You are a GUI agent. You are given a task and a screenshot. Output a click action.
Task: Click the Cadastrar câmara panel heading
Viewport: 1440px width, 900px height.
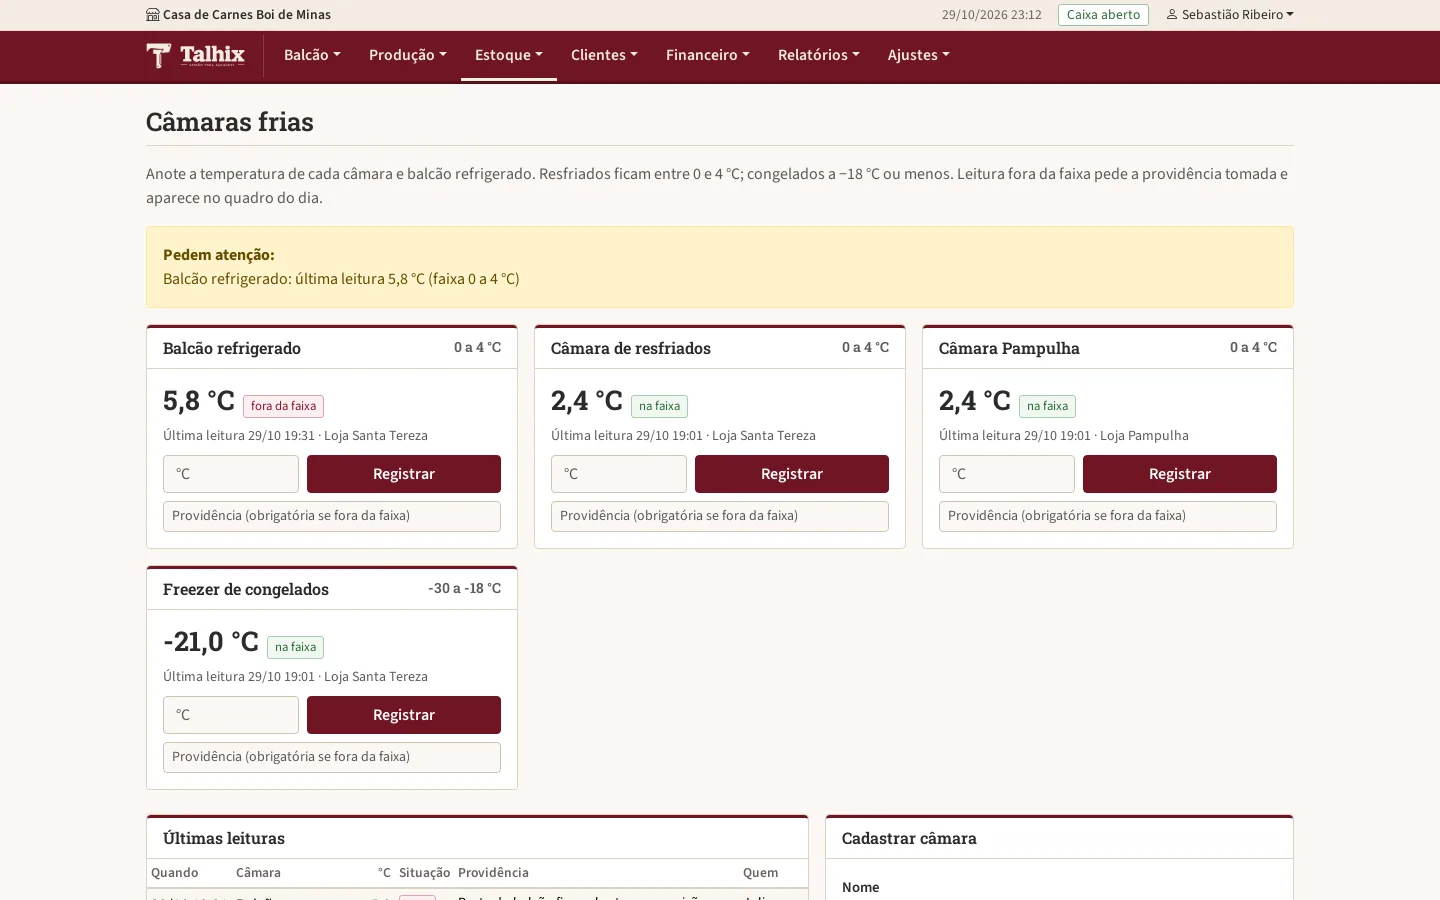[x=909, y=838]
